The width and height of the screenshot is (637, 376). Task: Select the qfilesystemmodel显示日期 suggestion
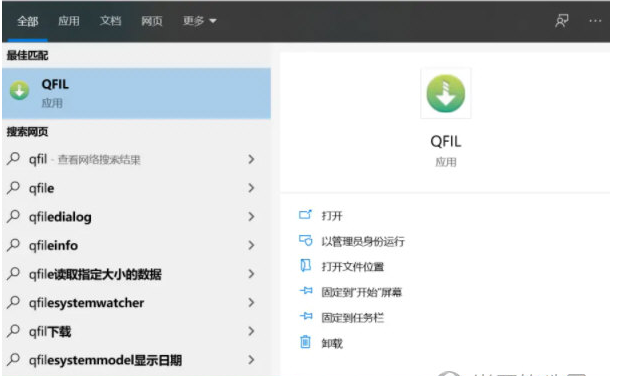(136, 360)
